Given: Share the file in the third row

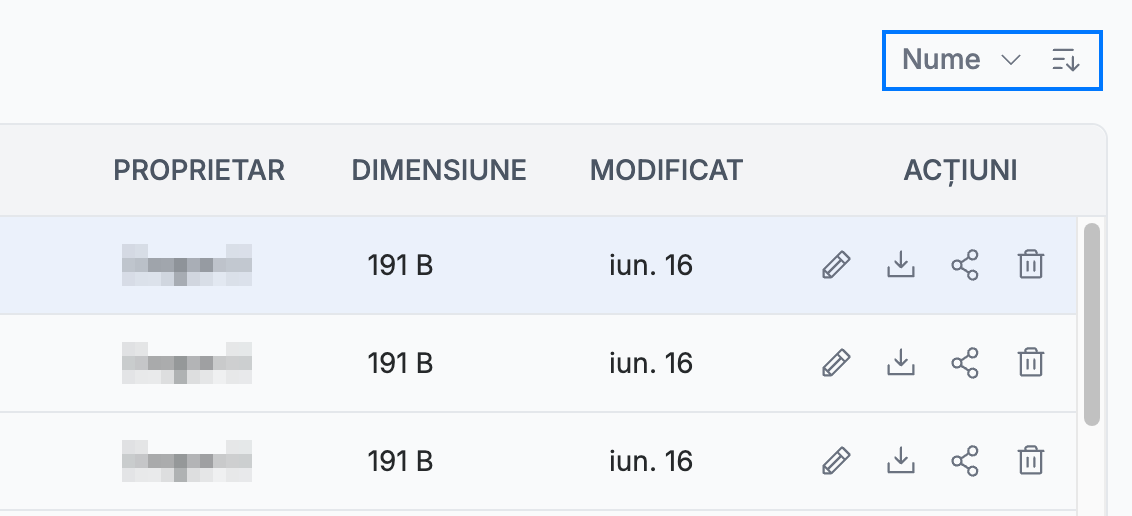Looking at the screenshot, I should pyautogui.click(x=965, y=460).
